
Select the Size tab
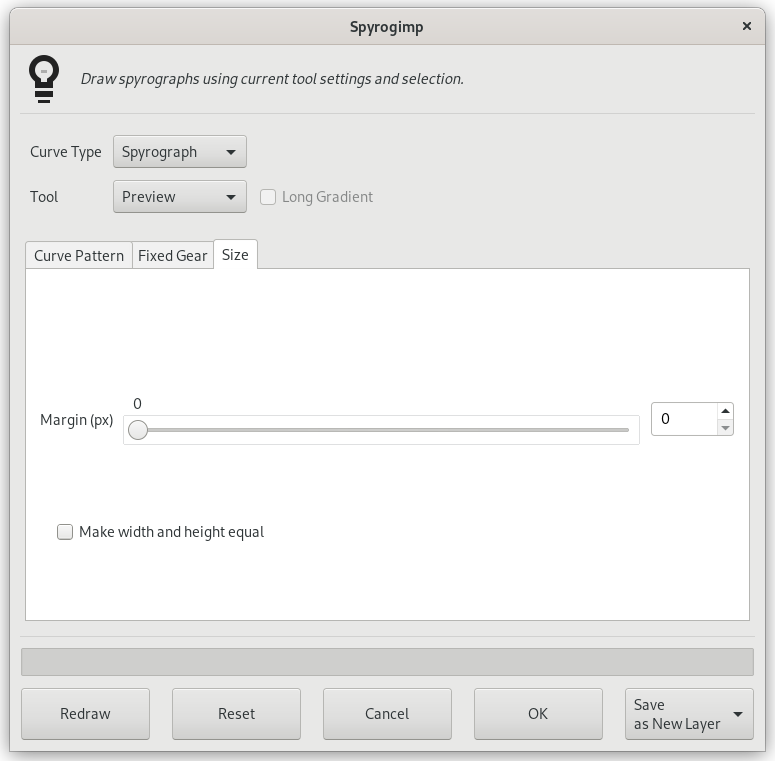[235, 254]
